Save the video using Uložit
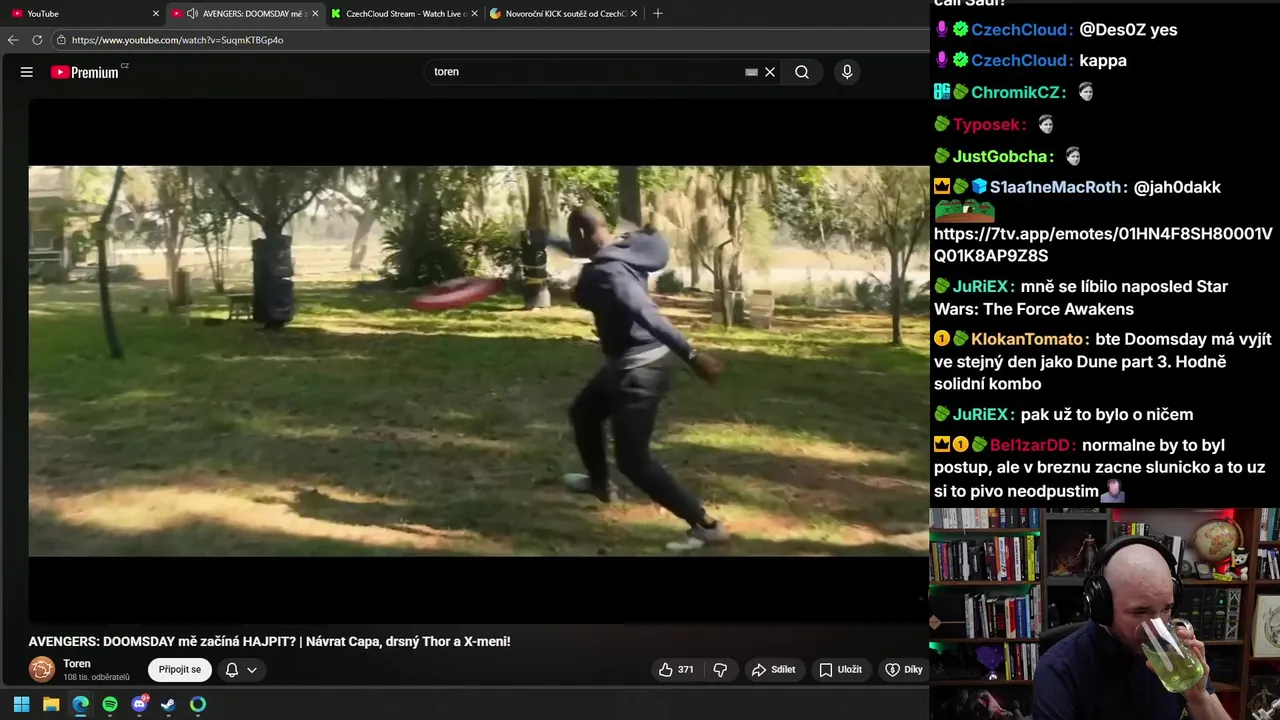Viewport: 1280px width, 720px height. pyautogui.click(x=840, y=670)
